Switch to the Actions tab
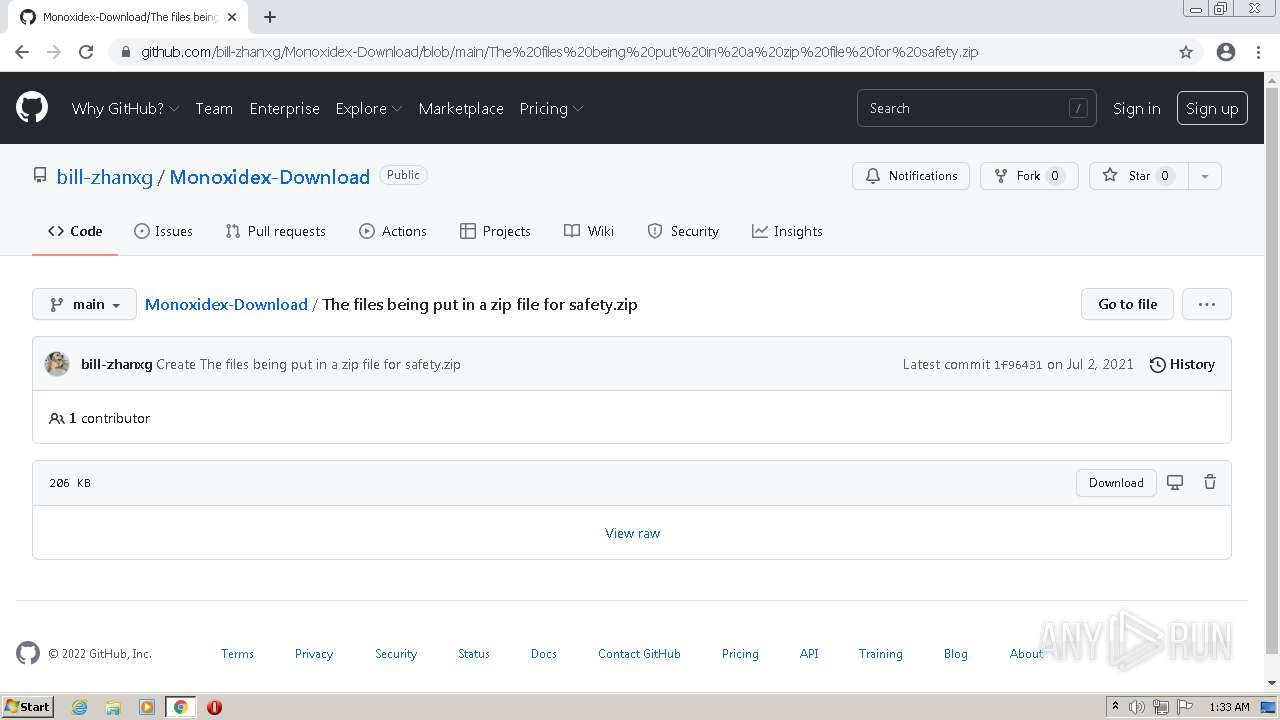Image resolution: width=1280 pixels, height=720 pixels. coord(393,231)
